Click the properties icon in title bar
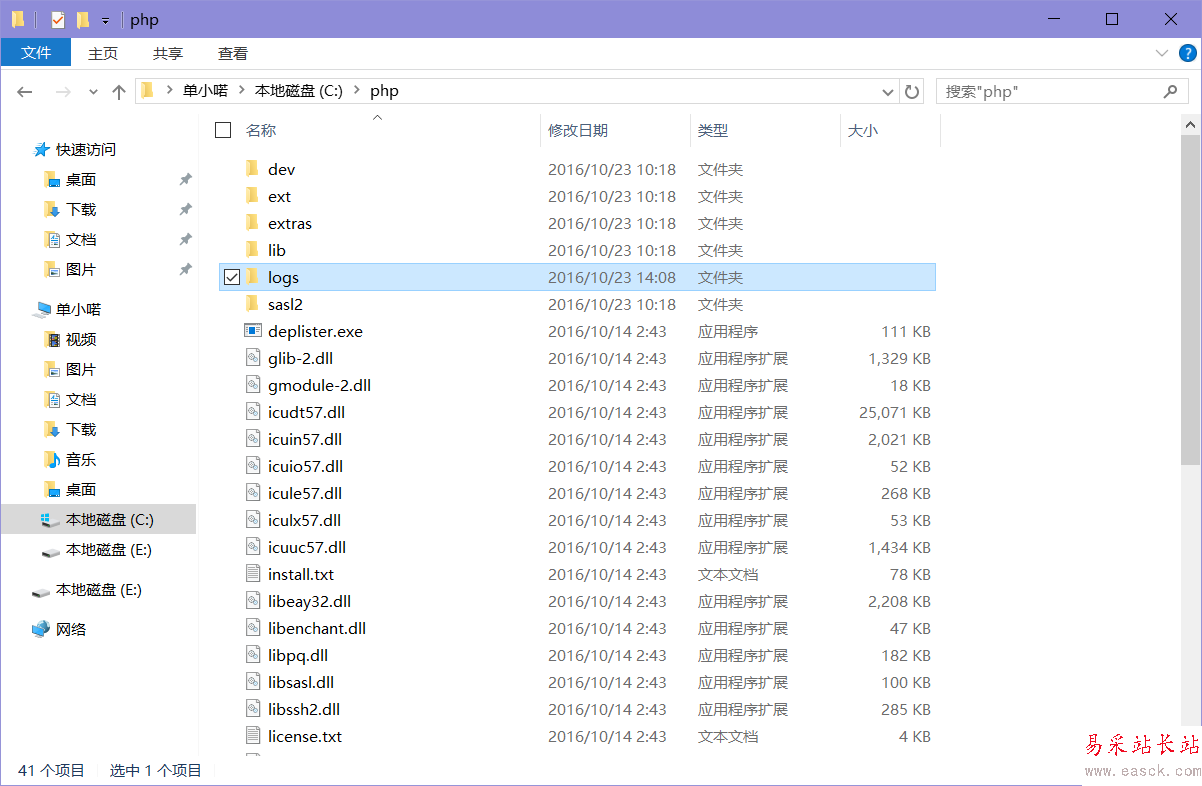The image size is (1202, 786). click(x=58, y=19)
